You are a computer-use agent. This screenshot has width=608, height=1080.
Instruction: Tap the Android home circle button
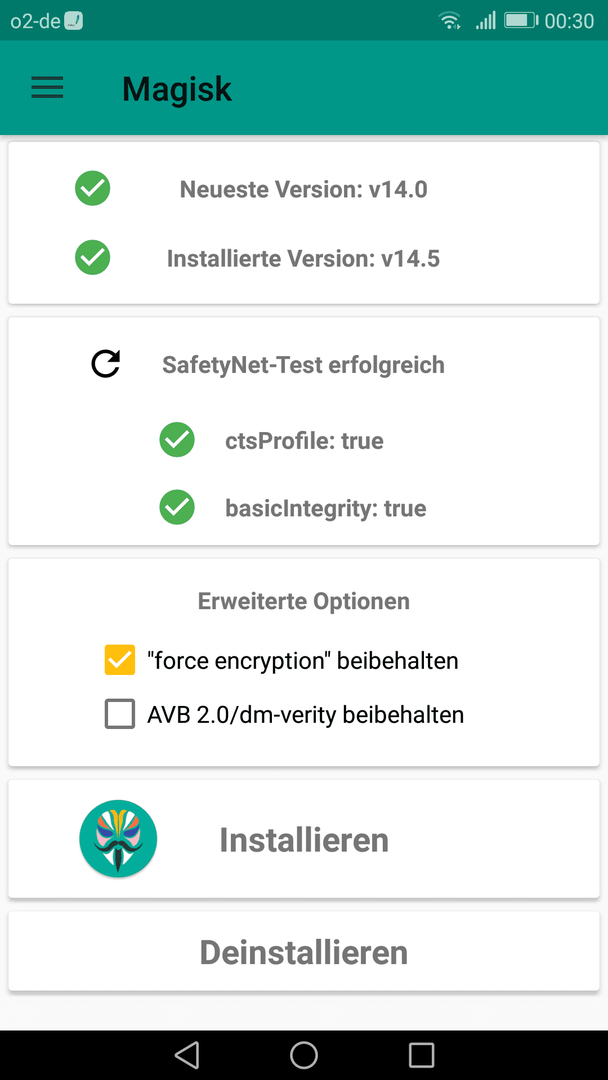304,1055
